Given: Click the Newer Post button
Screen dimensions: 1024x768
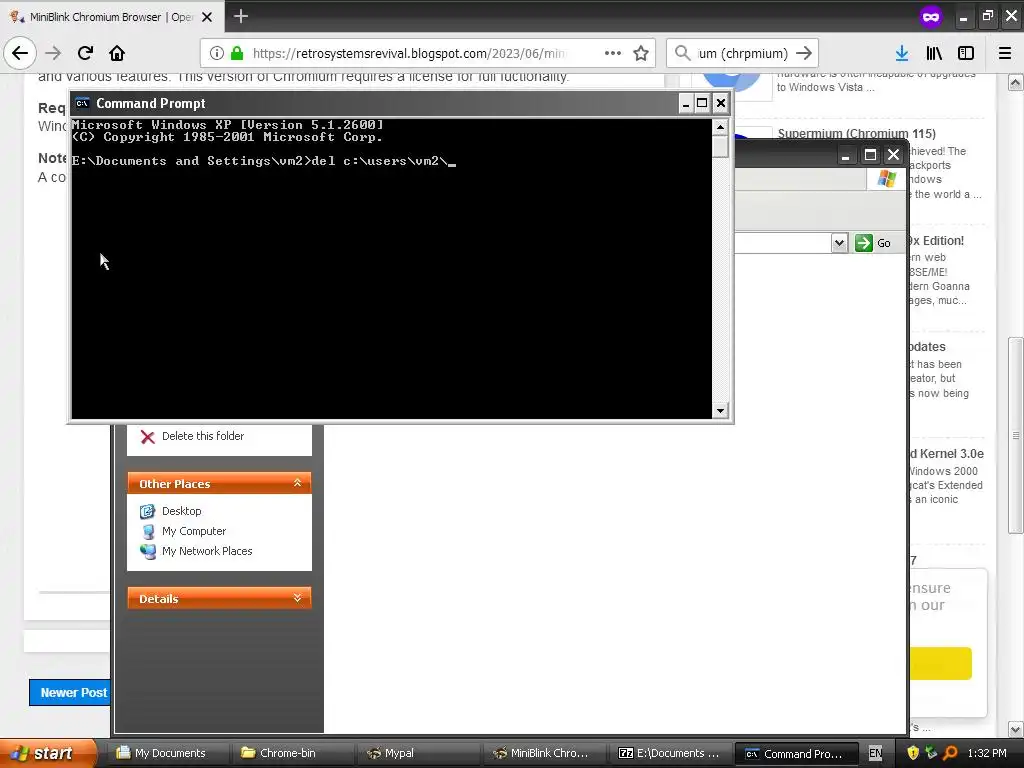Looking at the screenshot, I should pos(70,692).
